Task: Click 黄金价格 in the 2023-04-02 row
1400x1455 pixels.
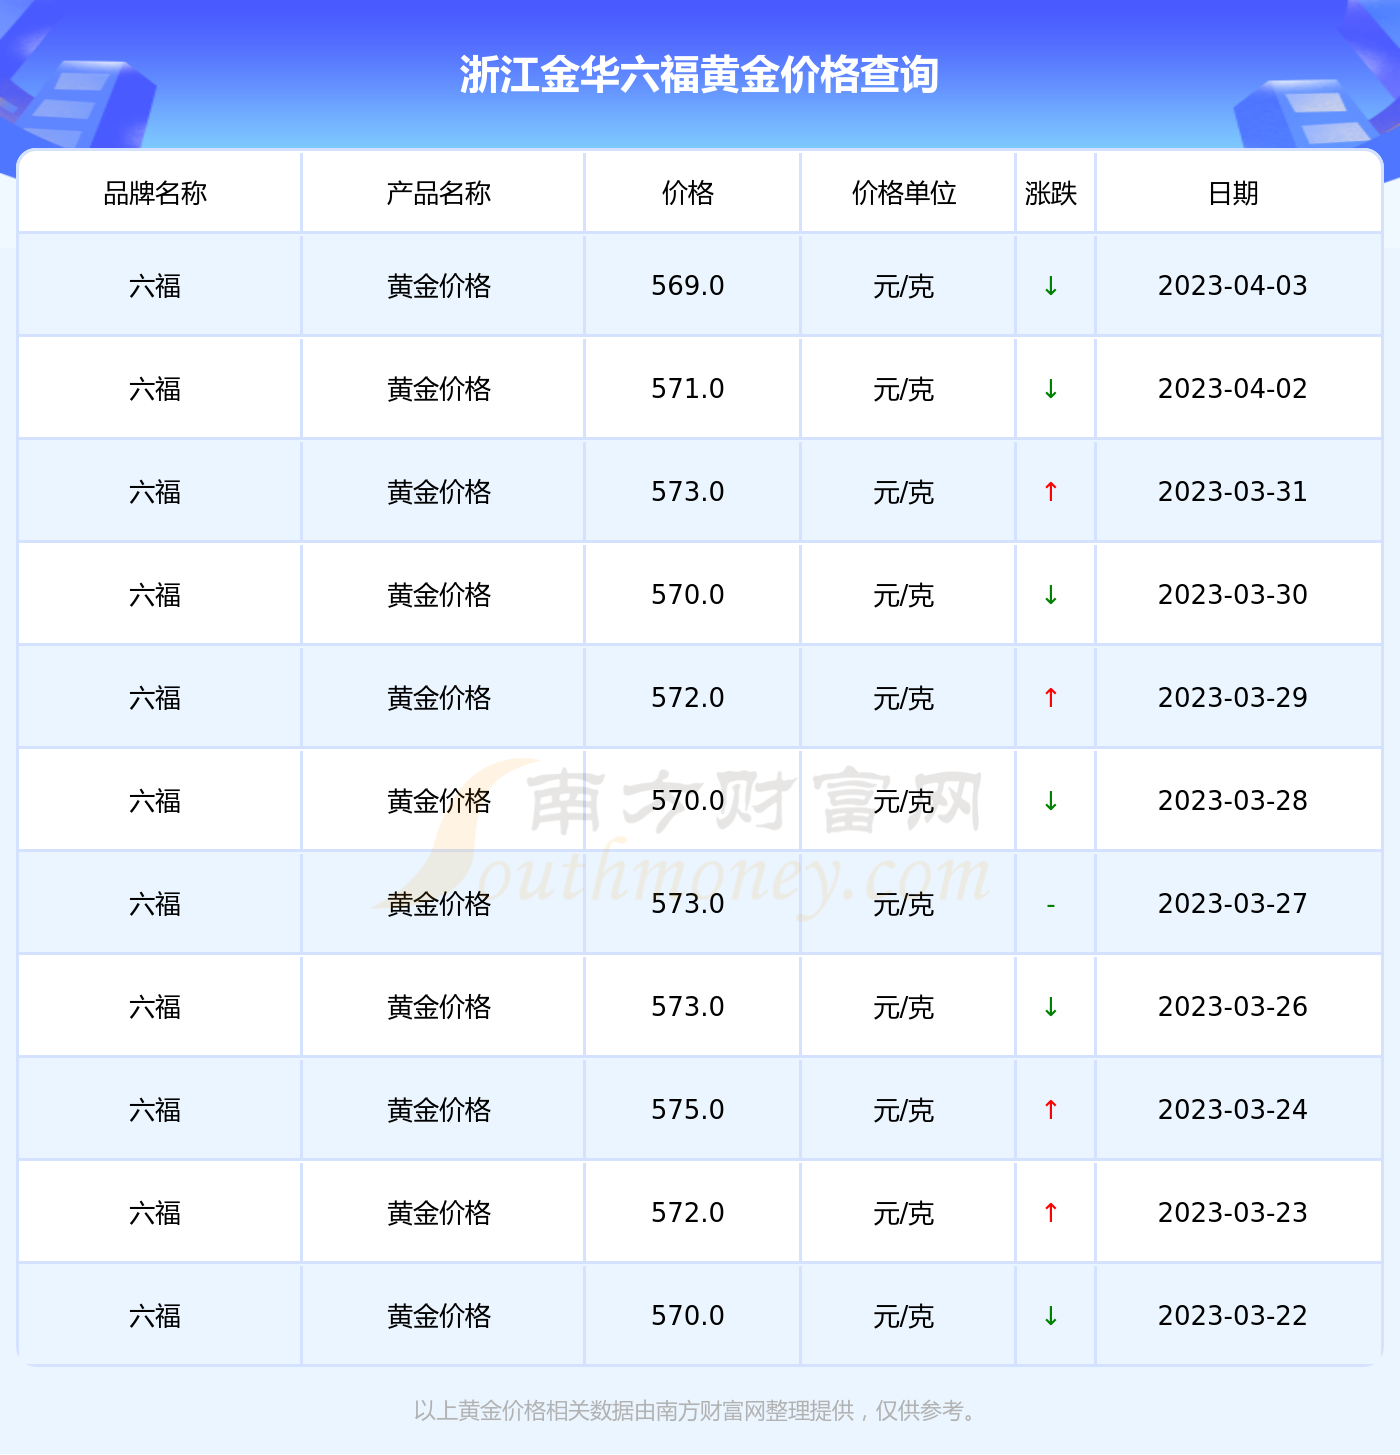Action: point(439,390)
